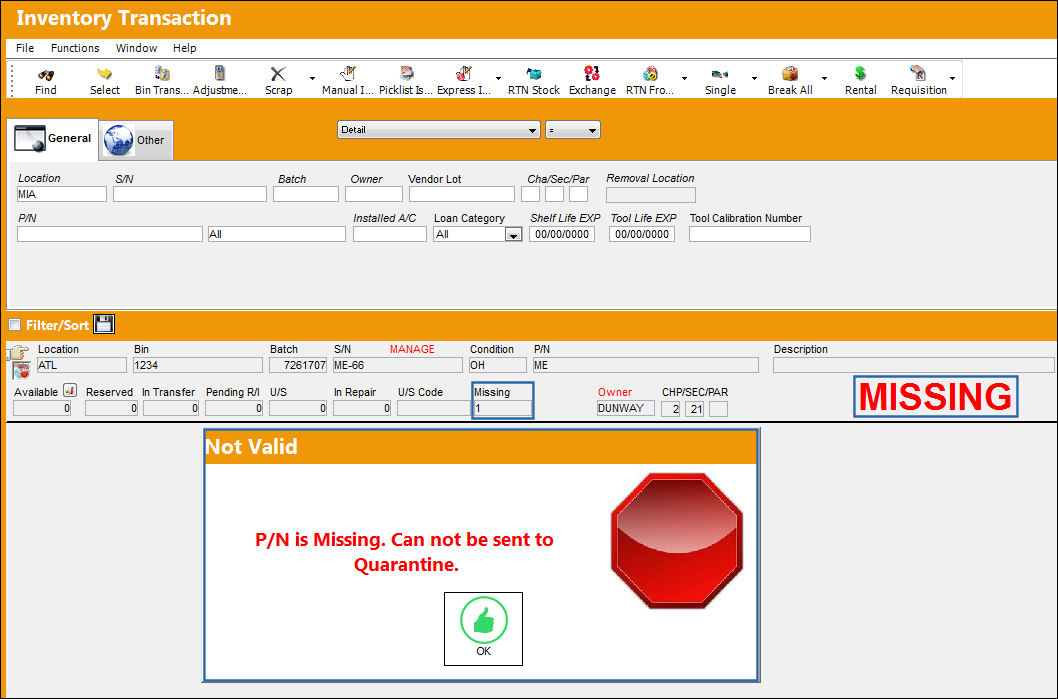Click the Tool Calibration Number field
The height and width of the screenshot is (699, 1058).
(750, 234)
